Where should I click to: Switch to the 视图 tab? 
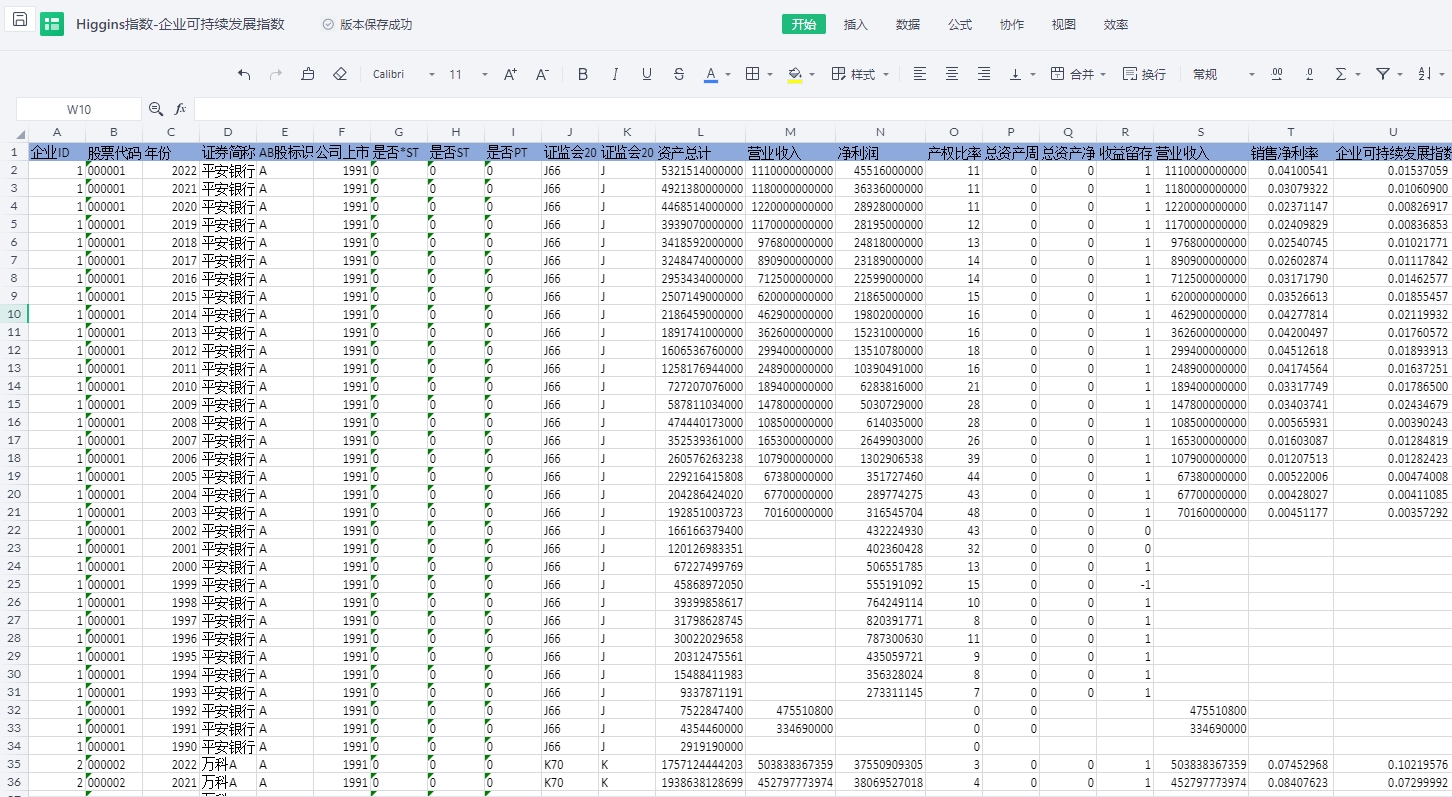point(1064,25)
